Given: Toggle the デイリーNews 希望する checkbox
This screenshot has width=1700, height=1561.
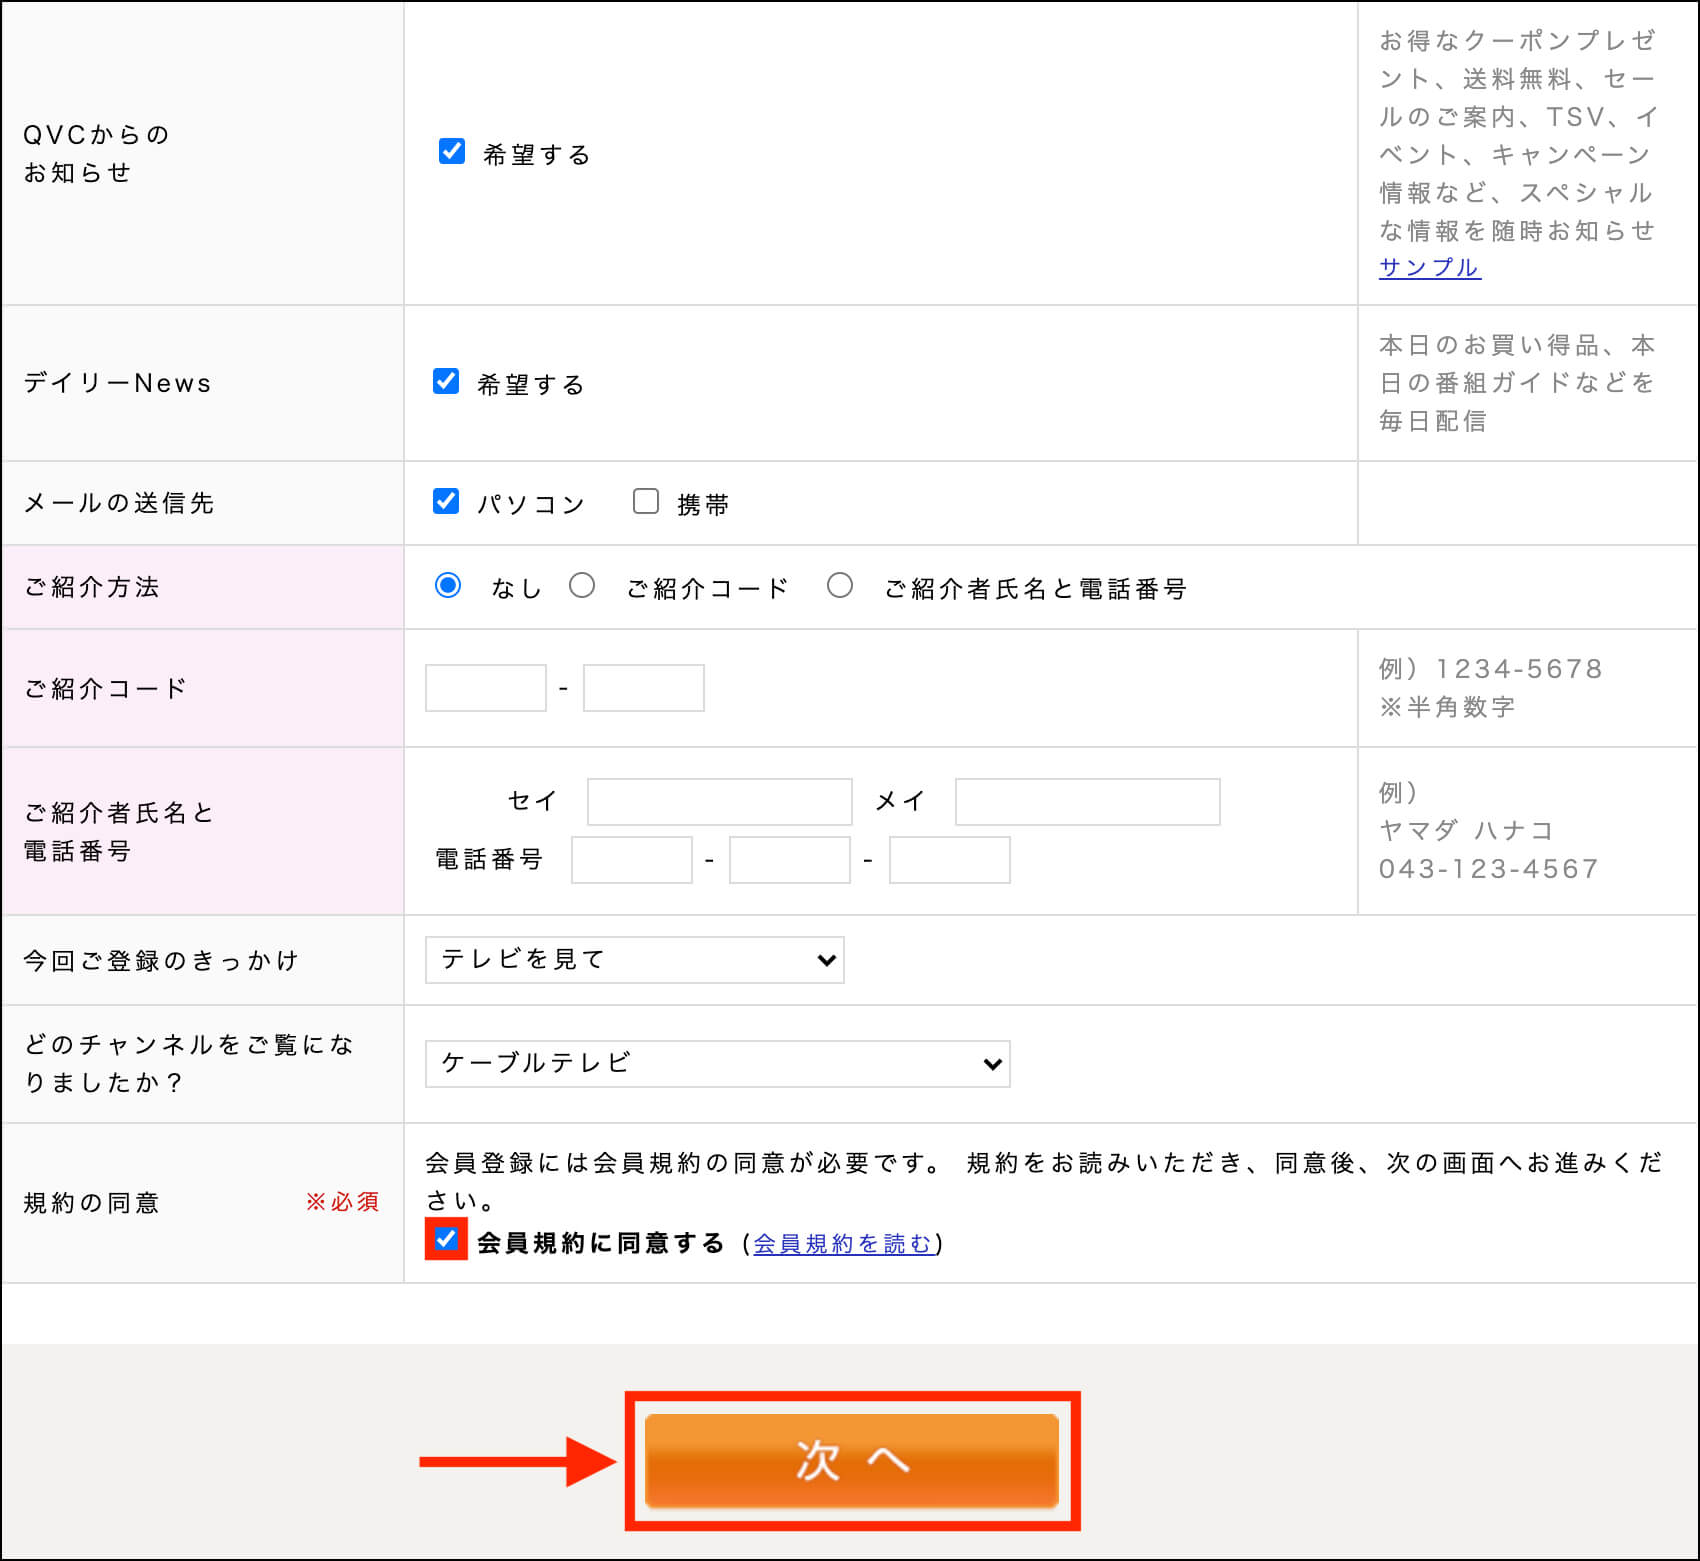Looking at the screenshot, I should pos(446,381).
